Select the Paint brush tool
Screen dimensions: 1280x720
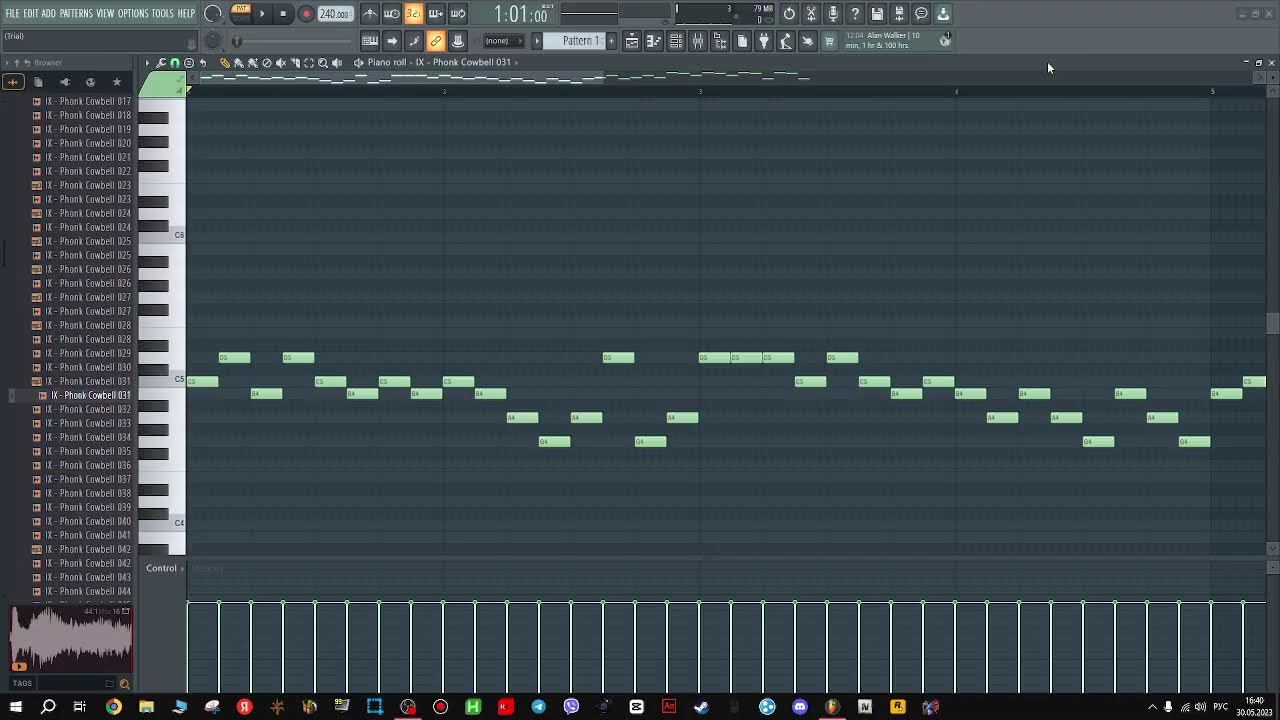click(x=239, y=63)
